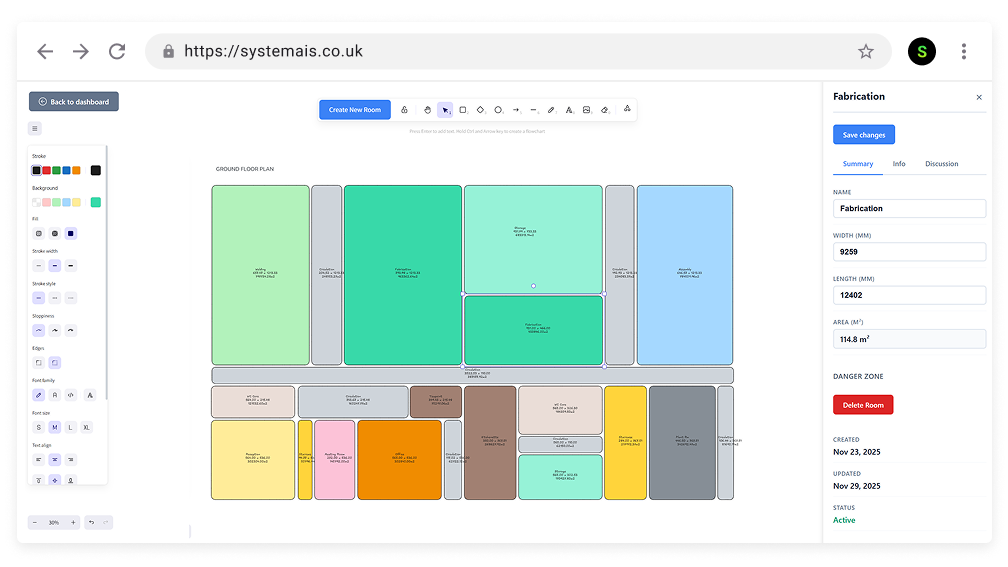Align text right

click(x=71, y=460)
